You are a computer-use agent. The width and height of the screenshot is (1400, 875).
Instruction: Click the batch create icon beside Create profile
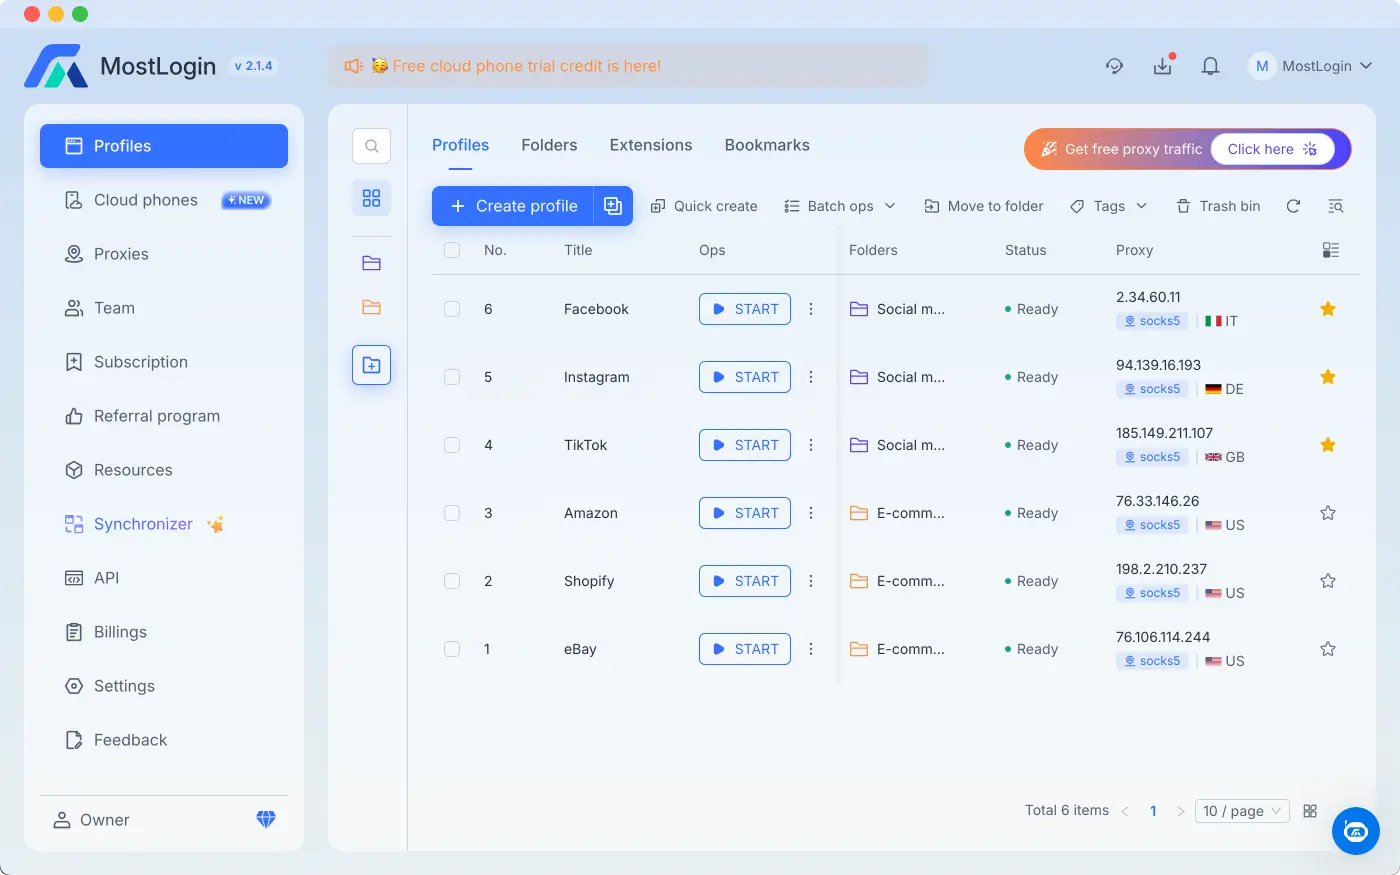(x=613, y=206)
